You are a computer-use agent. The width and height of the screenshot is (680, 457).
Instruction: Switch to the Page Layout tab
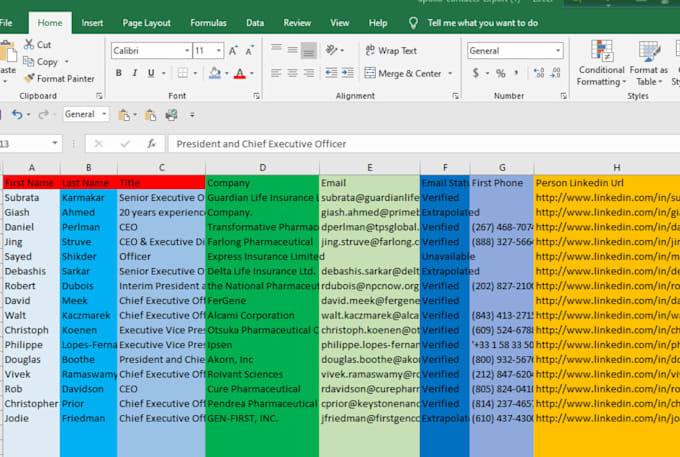click(x=147, y=23)
